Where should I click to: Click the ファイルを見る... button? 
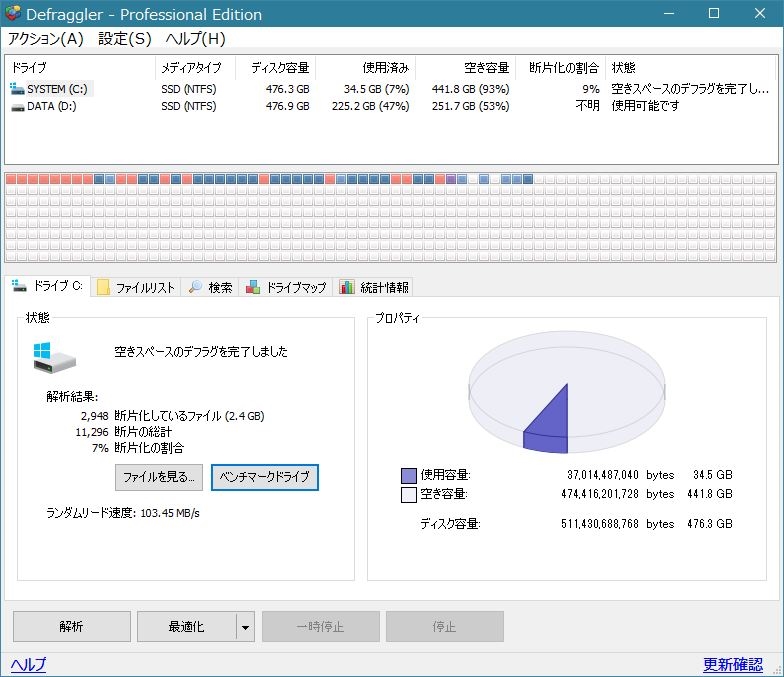click(x=159, y=477)
